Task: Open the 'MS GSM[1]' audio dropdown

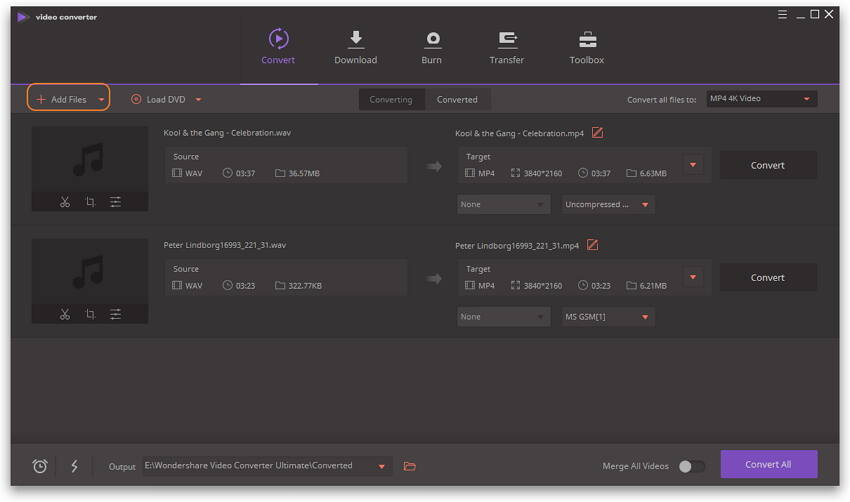Action: pos(608,317)
